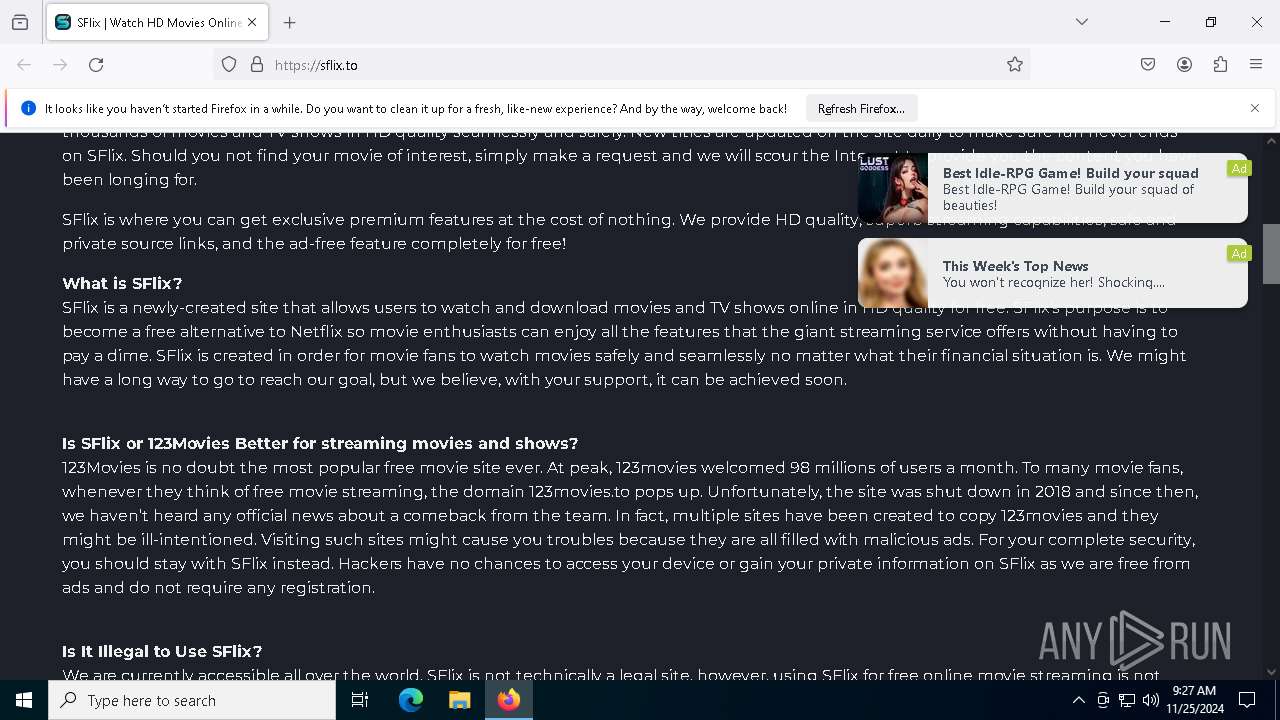Open Task View on taskbar
The height and width of the screenshot is (720, 1280).
click(x=360, y=700)
